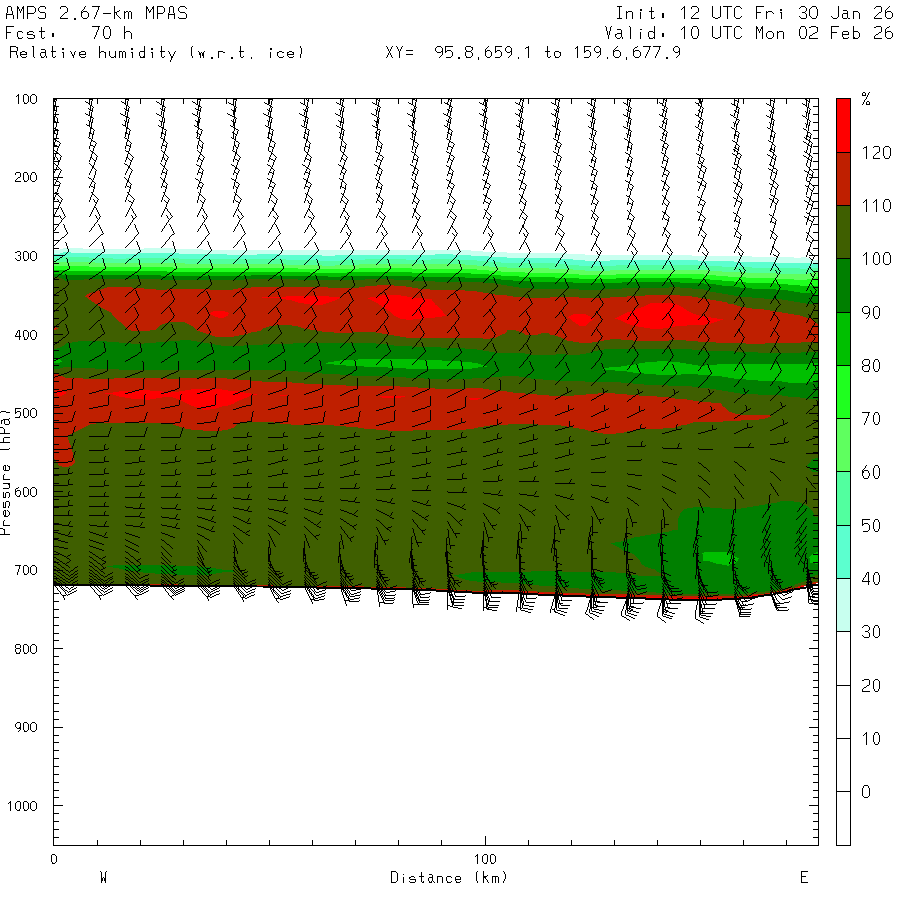Click the "Valid: 10 UTC Mon 02 Feb 26" text

click(749, 33)
